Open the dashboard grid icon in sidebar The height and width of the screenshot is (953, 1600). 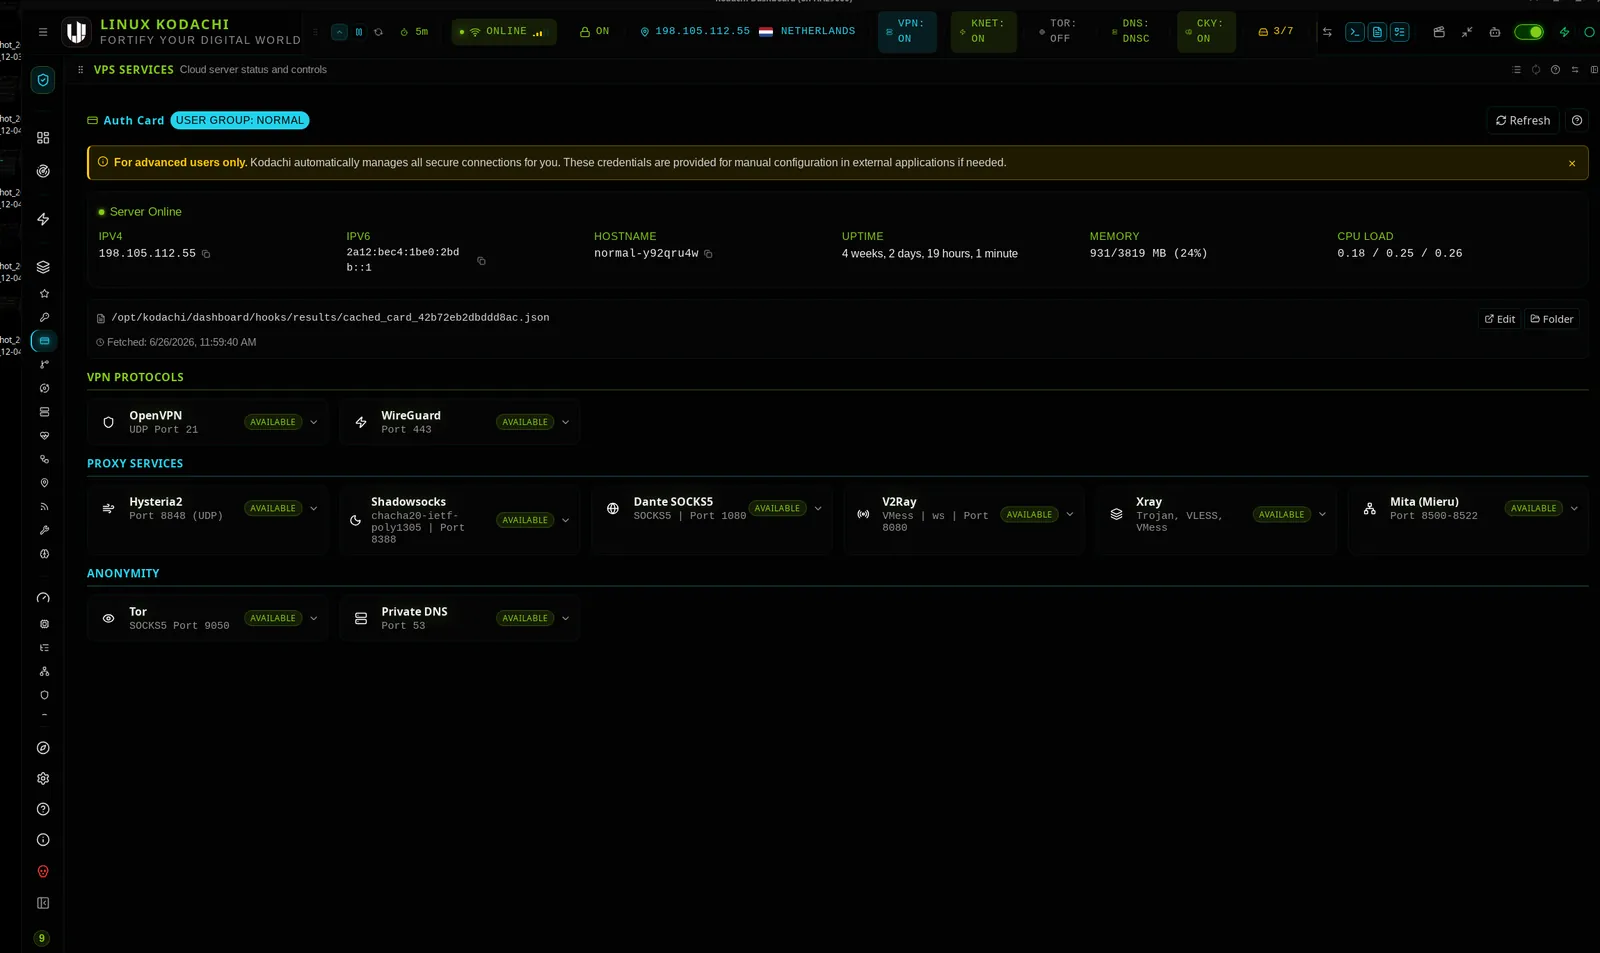(x=43, y=138)
